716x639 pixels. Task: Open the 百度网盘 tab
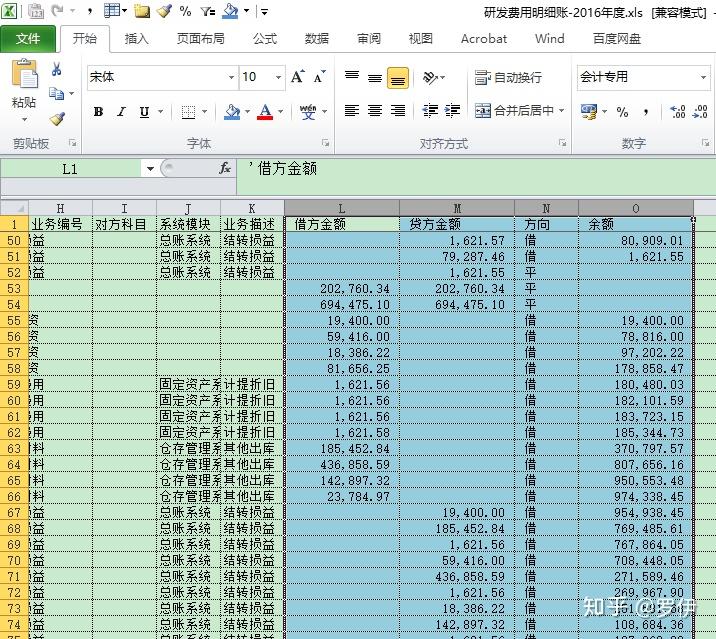click(616, 39)
